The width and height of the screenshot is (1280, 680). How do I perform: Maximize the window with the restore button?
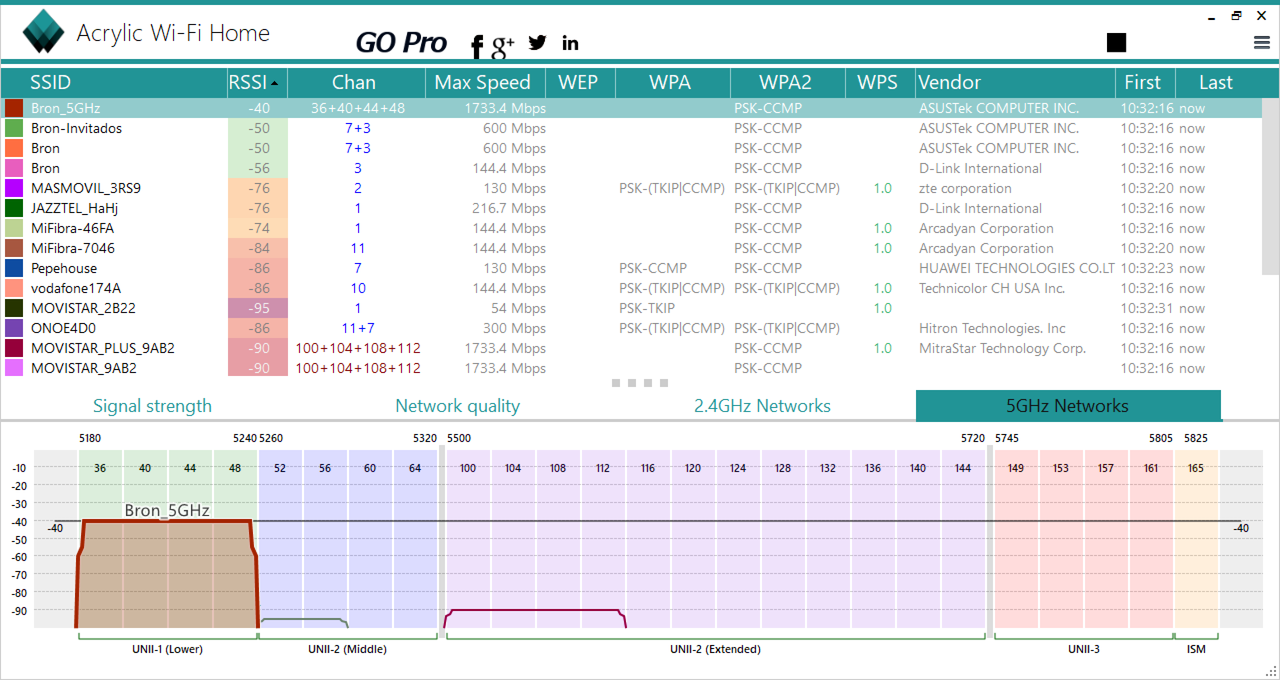[1237, 15]
